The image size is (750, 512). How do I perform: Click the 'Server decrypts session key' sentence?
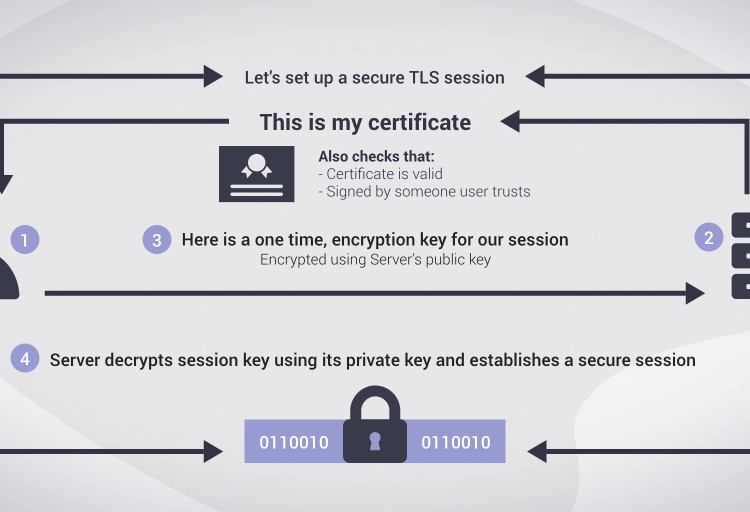tap(372, 359)
